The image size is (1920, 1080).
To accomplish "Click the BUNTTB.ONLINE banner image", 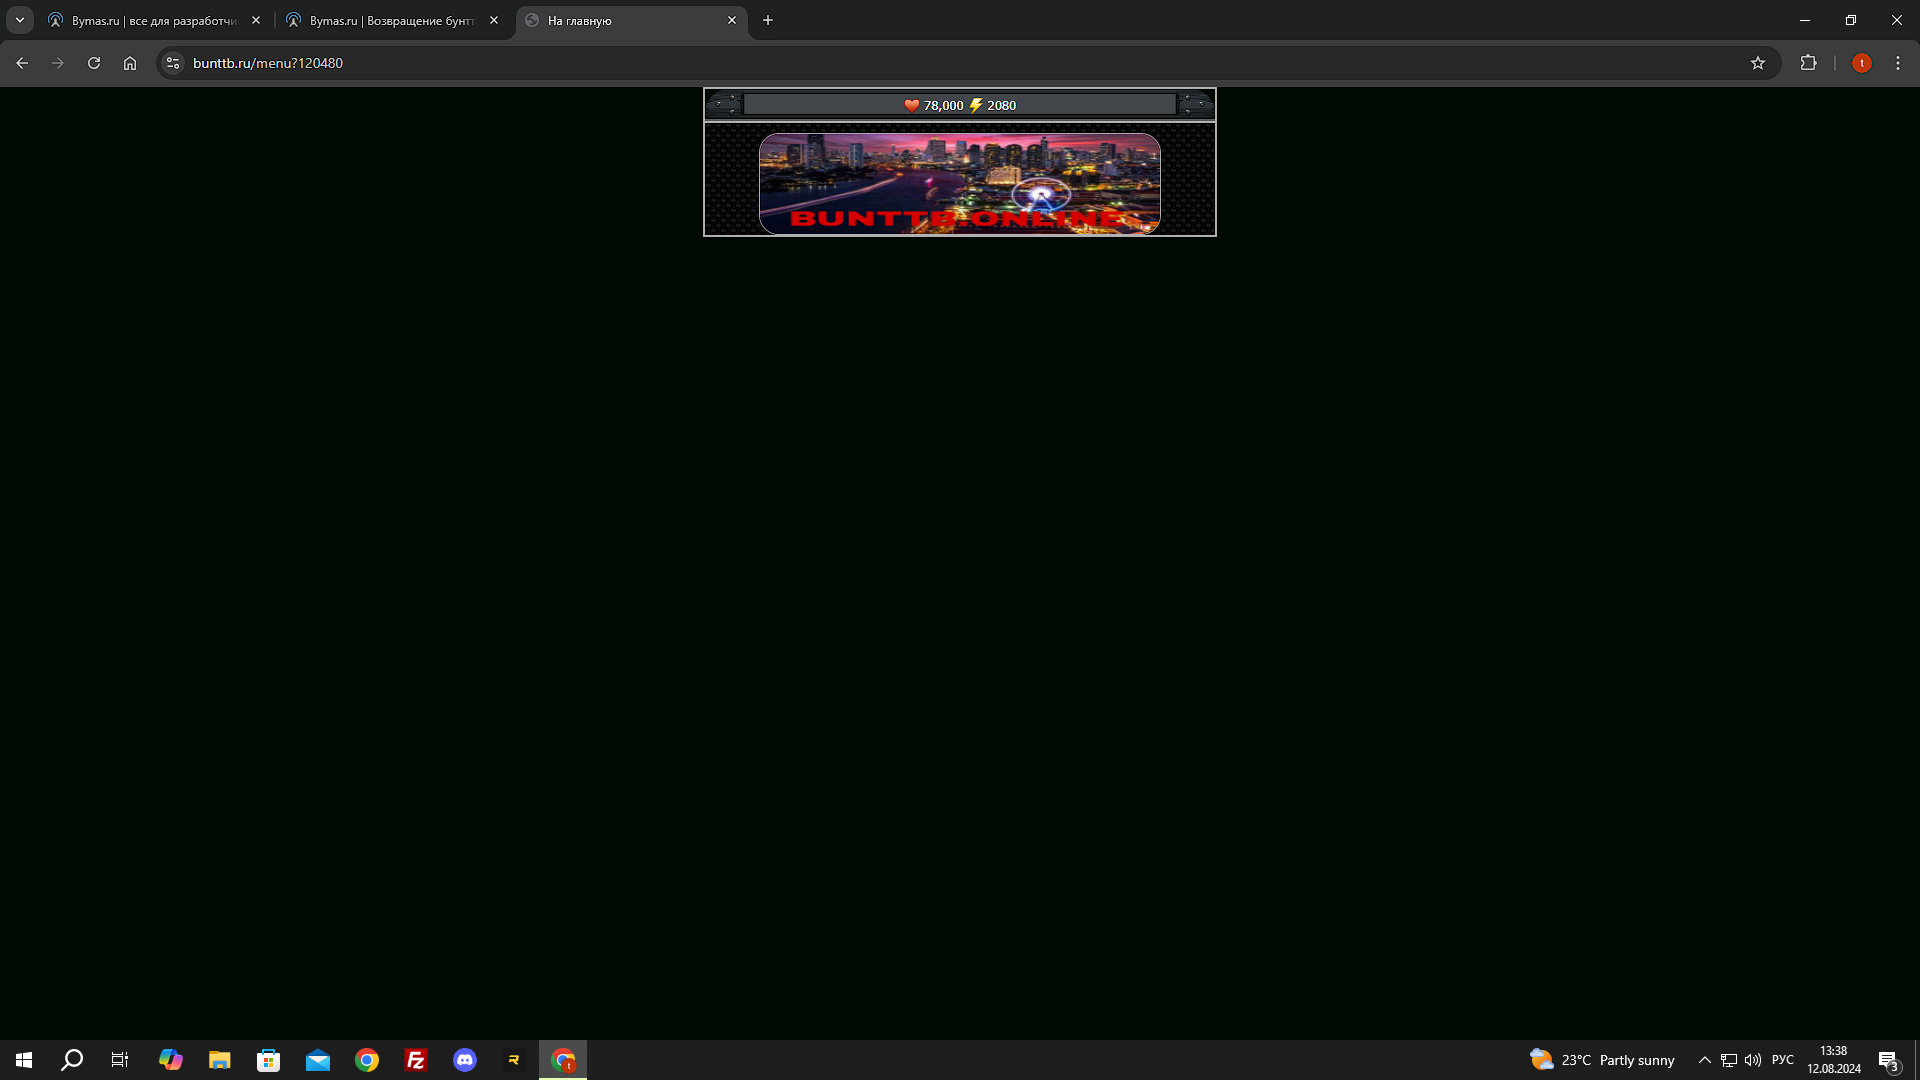I will click(959, 183).
